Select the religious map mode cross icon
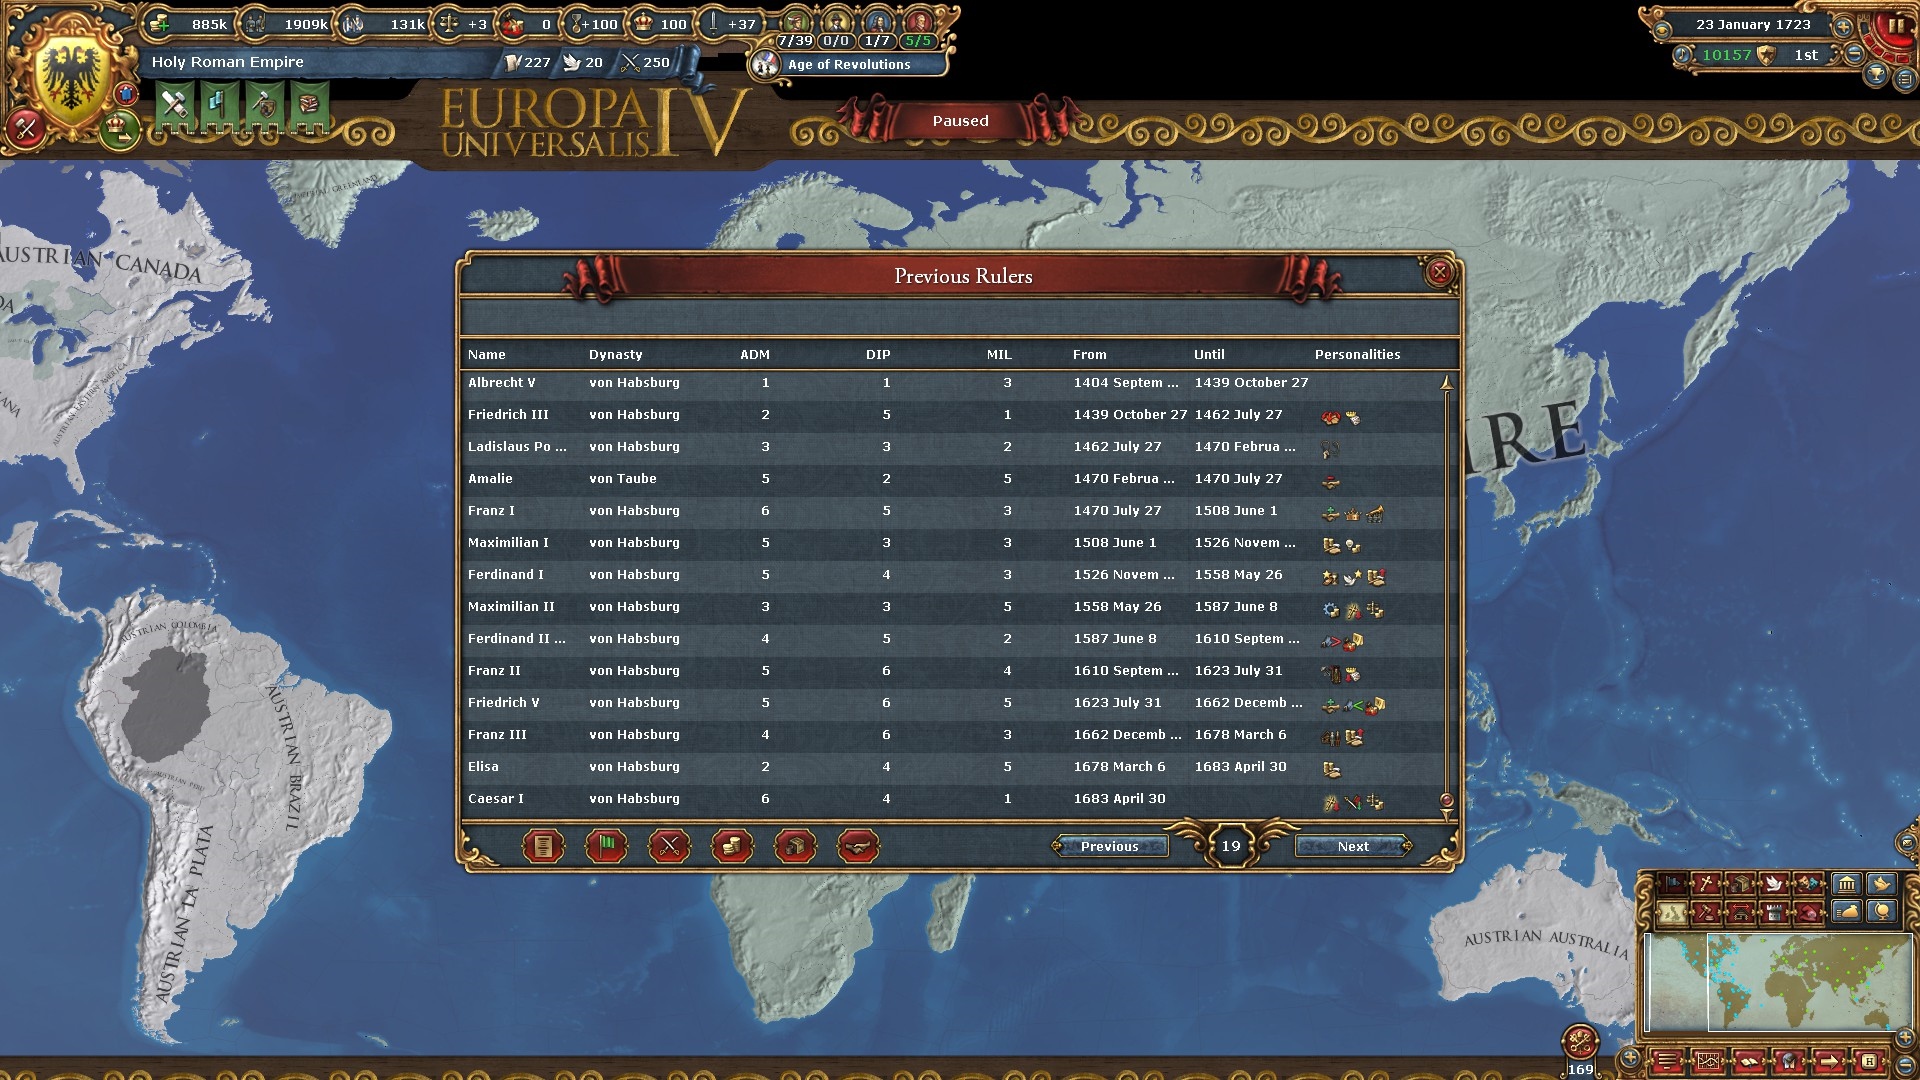Image resolution: width=1920 pixels, height=1080 pixels. (1704, 884)
